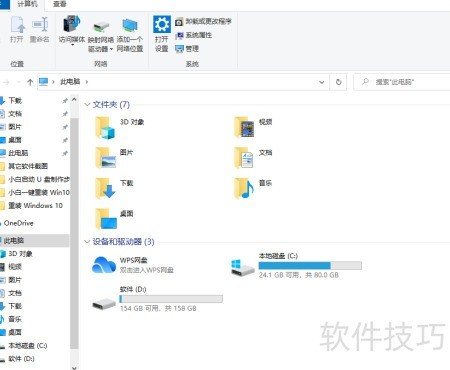Select 音乐 under 此电脑 tree
This screenshot has width=450, height=370.
point(15,319)
